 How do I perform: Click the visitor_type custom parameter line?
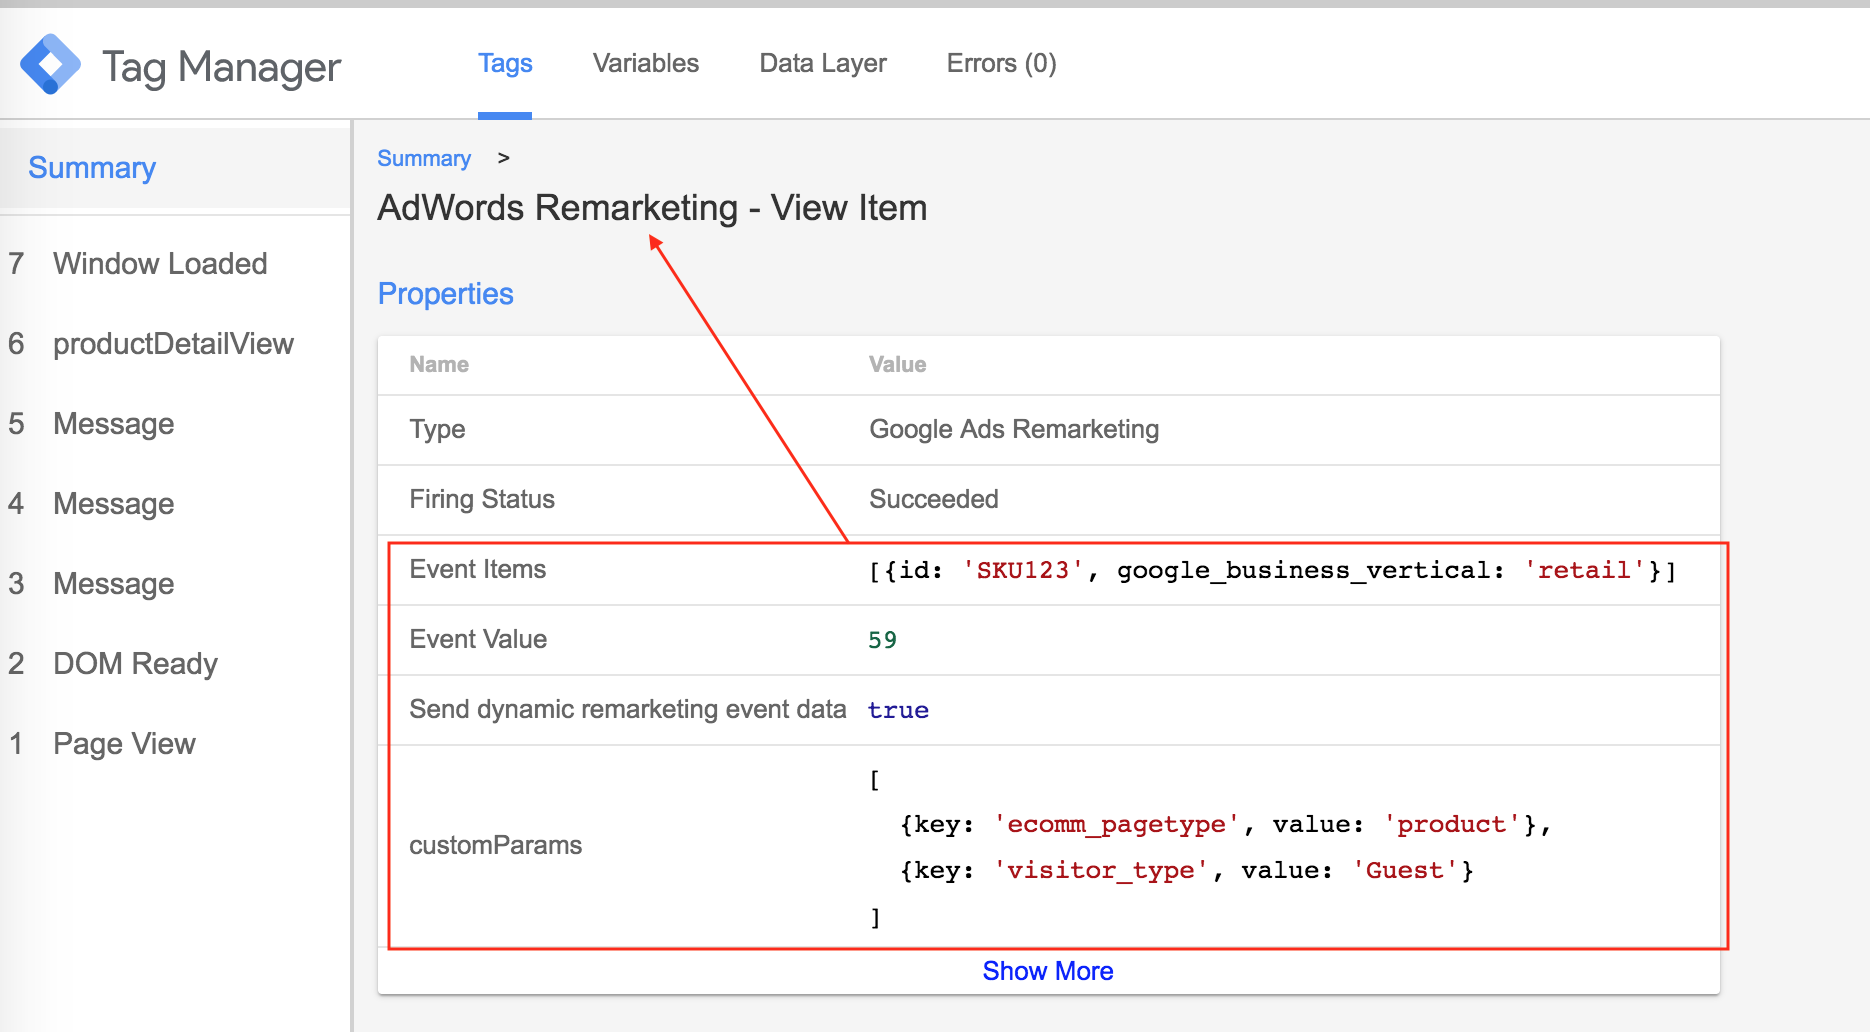[1186, 871]
